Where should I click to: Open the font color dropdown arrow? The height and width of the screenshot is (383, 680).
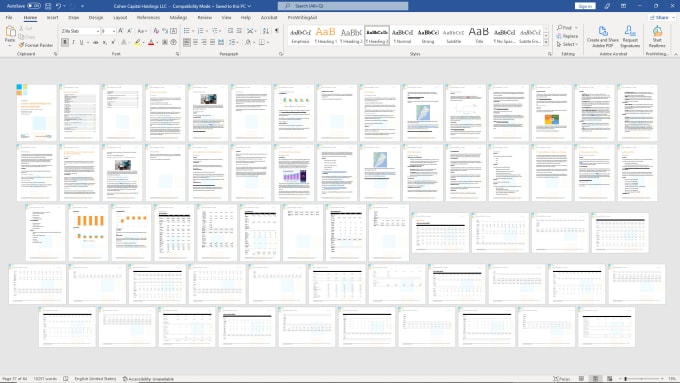coord(157,43)
